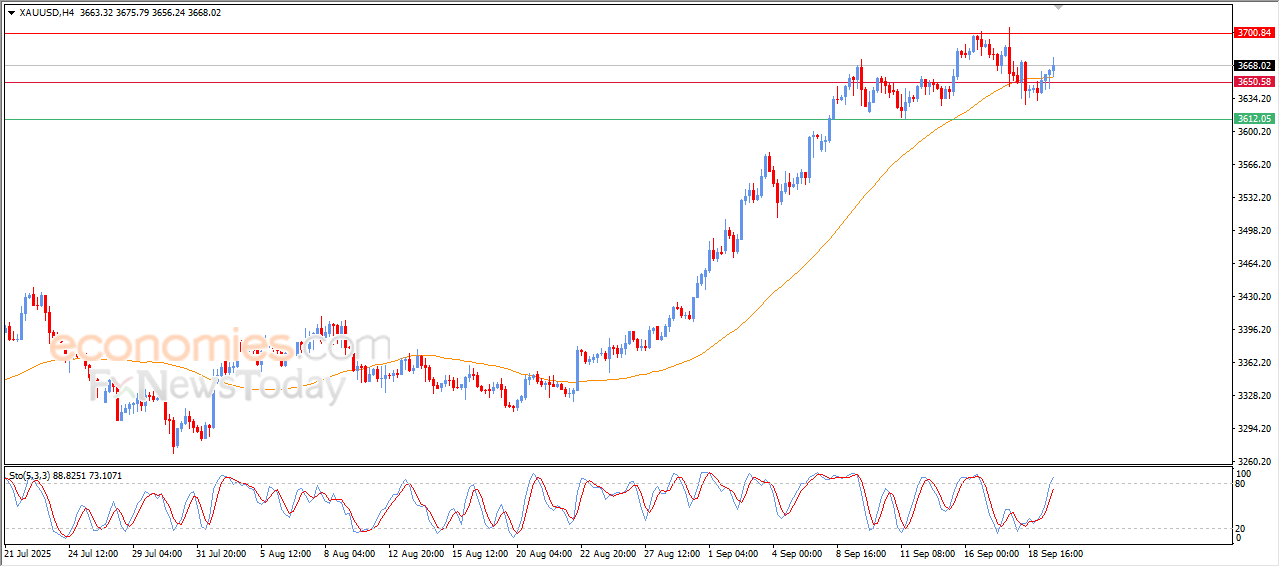The width and height of the screenshot is (1280, 567).
Task: Select the XAUUSD,H4 chart title text
Action: coord(47,13)
